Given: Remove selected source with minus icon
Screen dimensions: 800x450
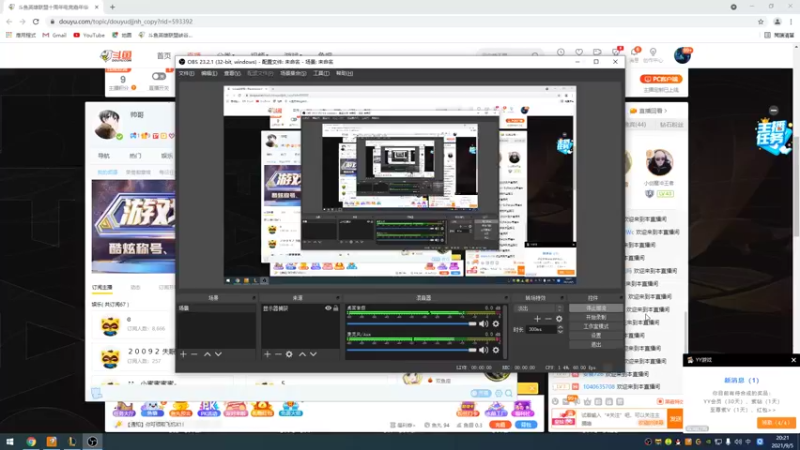Looking at the screenshot, I should click(x=278, y=354).
